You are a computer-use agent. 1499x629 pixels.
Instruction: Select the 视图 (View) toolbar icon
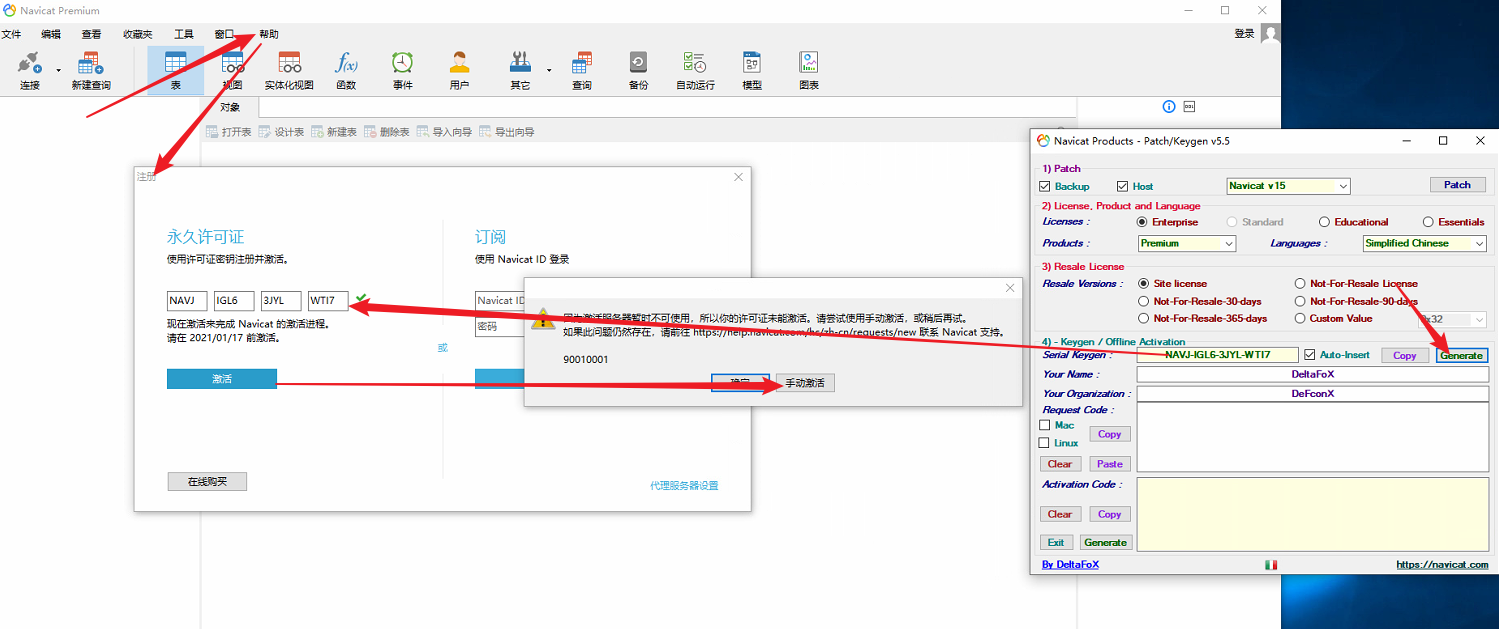[232, 70]
